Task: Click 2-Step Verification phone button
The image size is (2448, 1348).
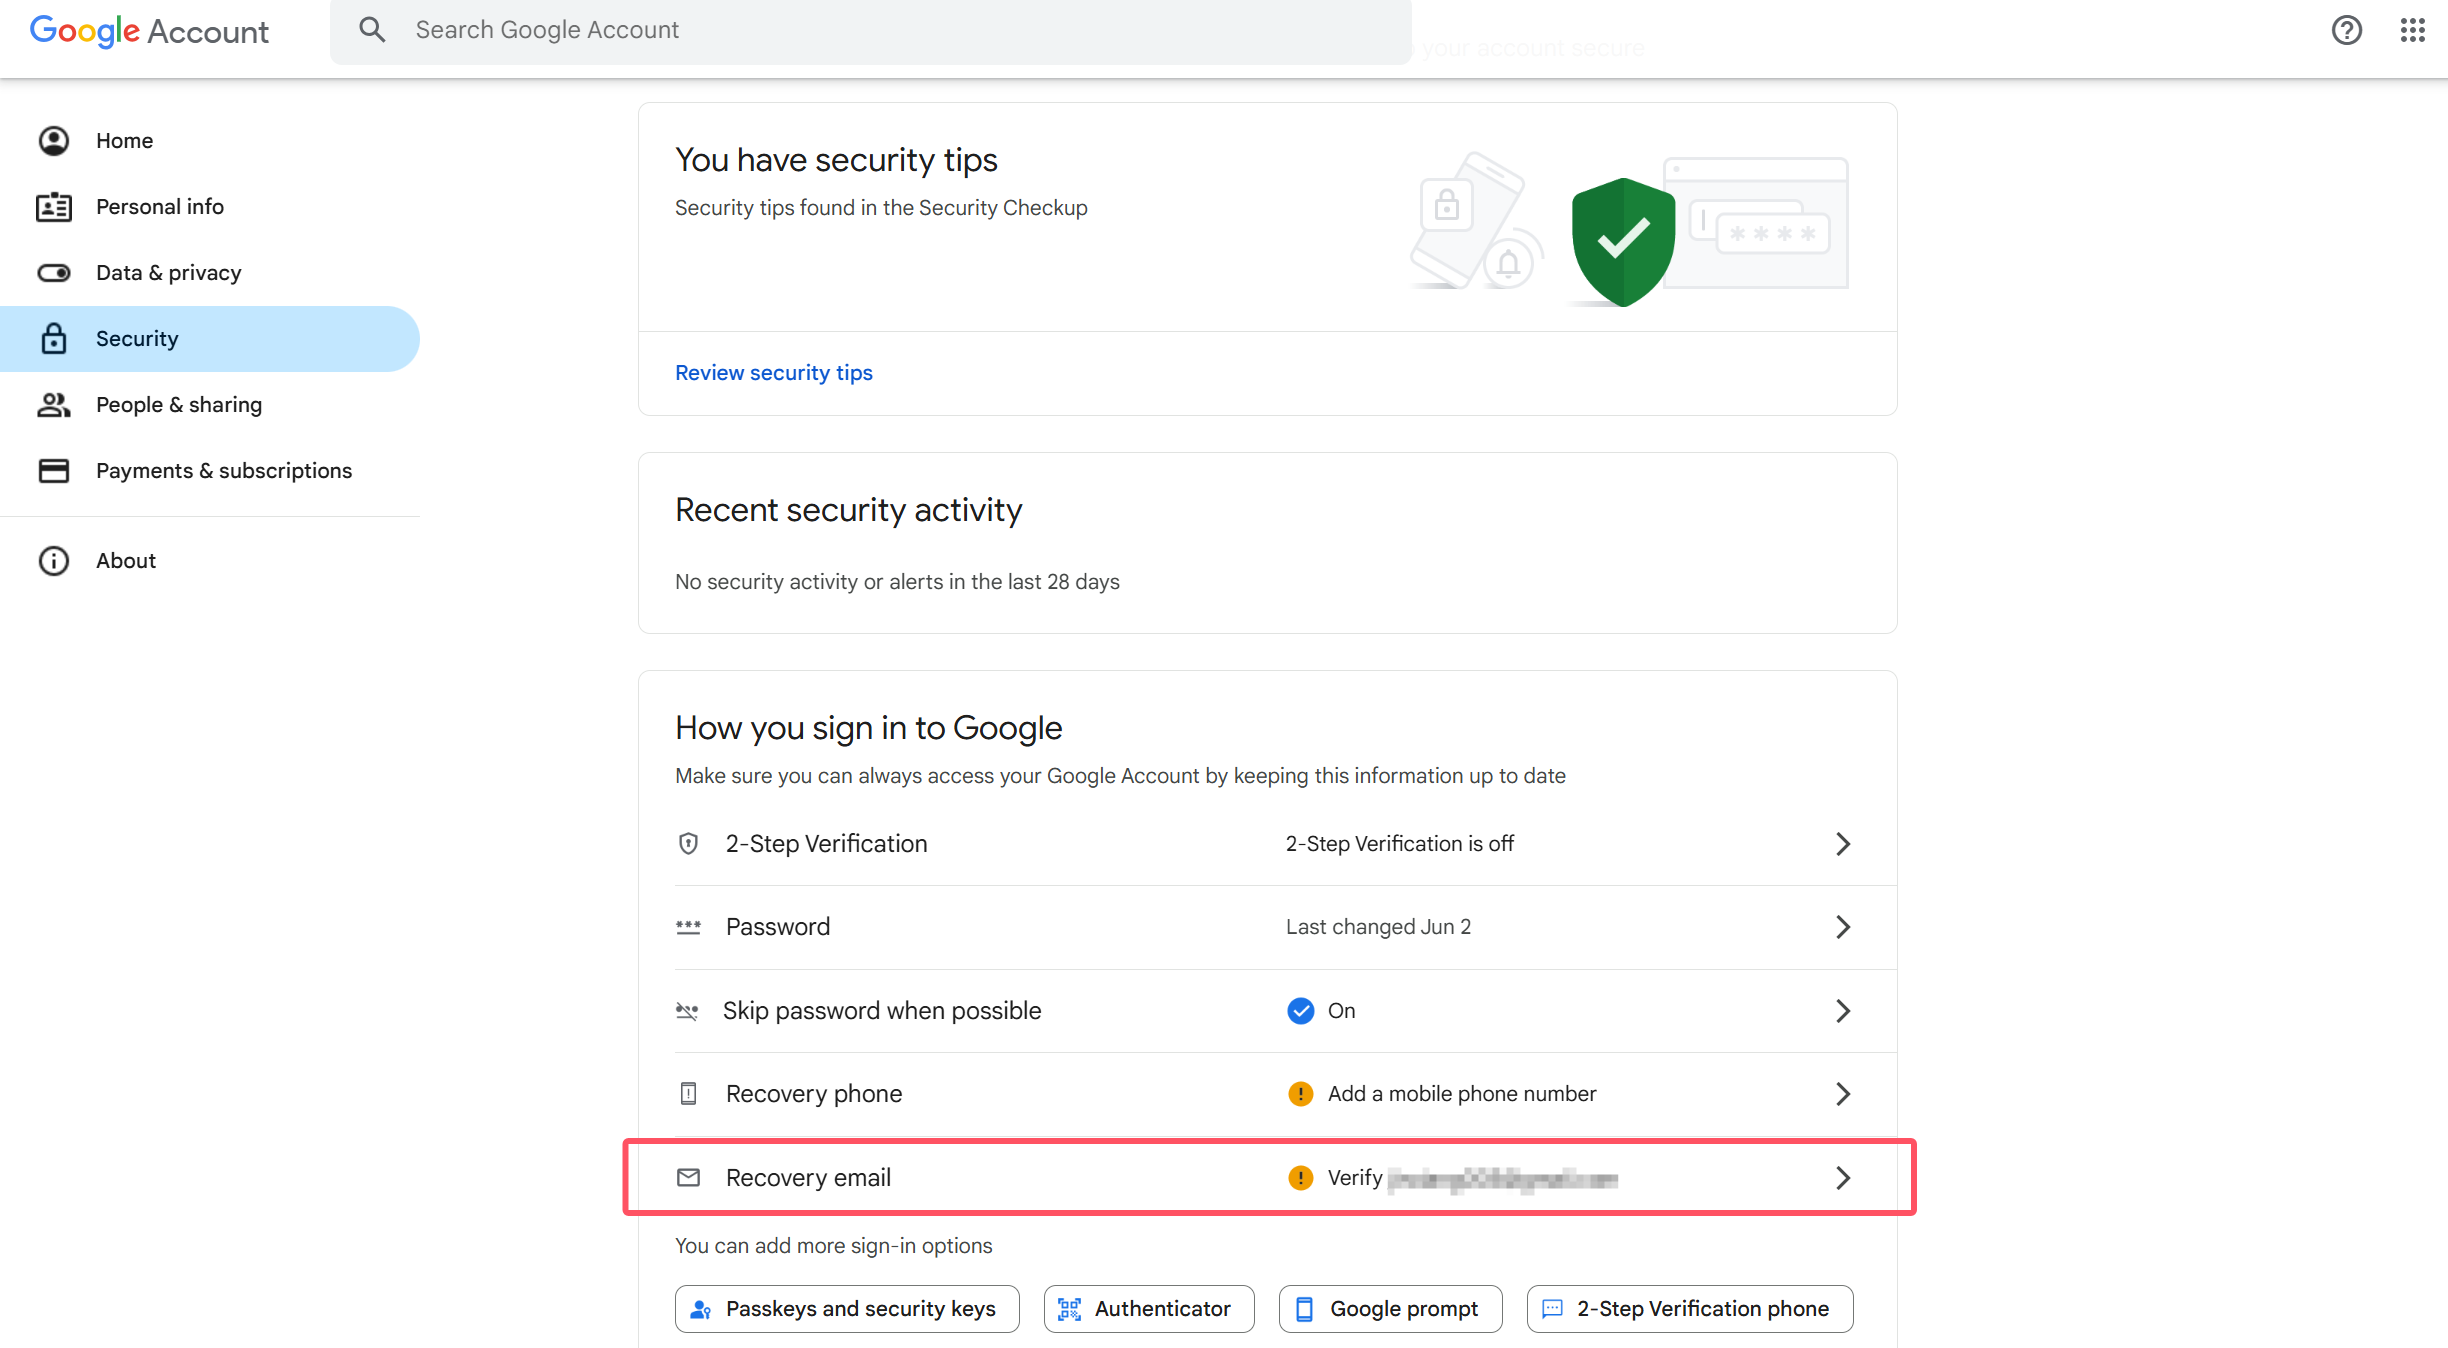Action: point(1690,1309)
